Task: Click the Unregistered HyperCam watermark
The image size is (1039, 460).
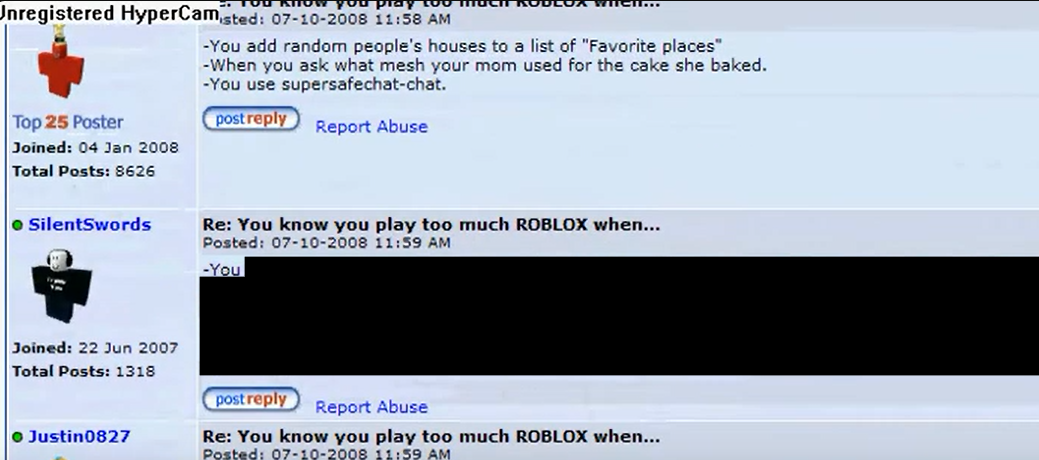Action: coord(109,13)
